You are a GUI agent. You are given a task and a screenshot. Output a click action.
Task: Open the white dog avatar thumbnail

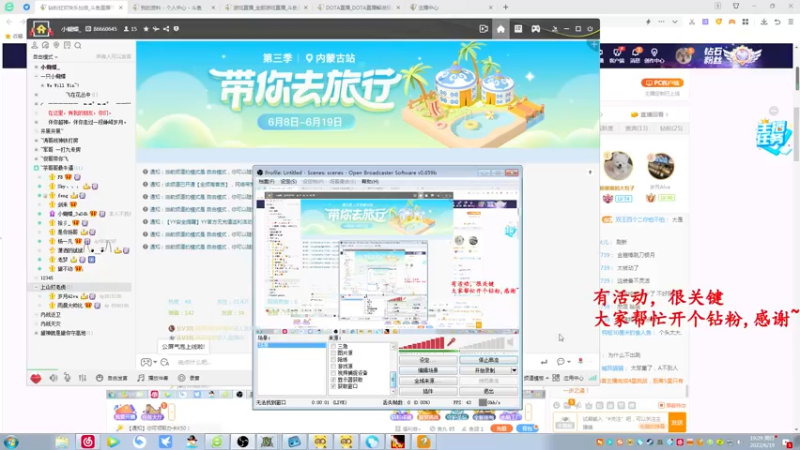coord(618,166)
